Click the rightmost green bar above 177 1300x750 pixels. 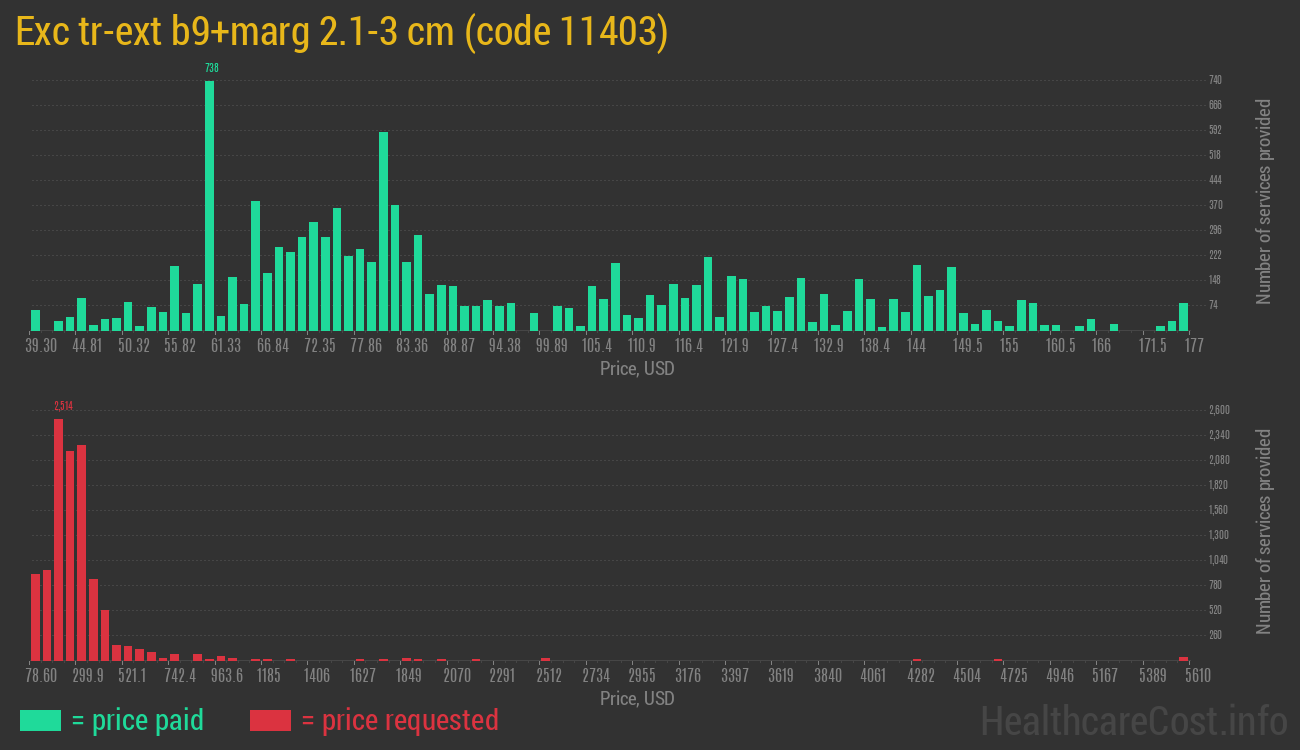tap(1183, 316)
